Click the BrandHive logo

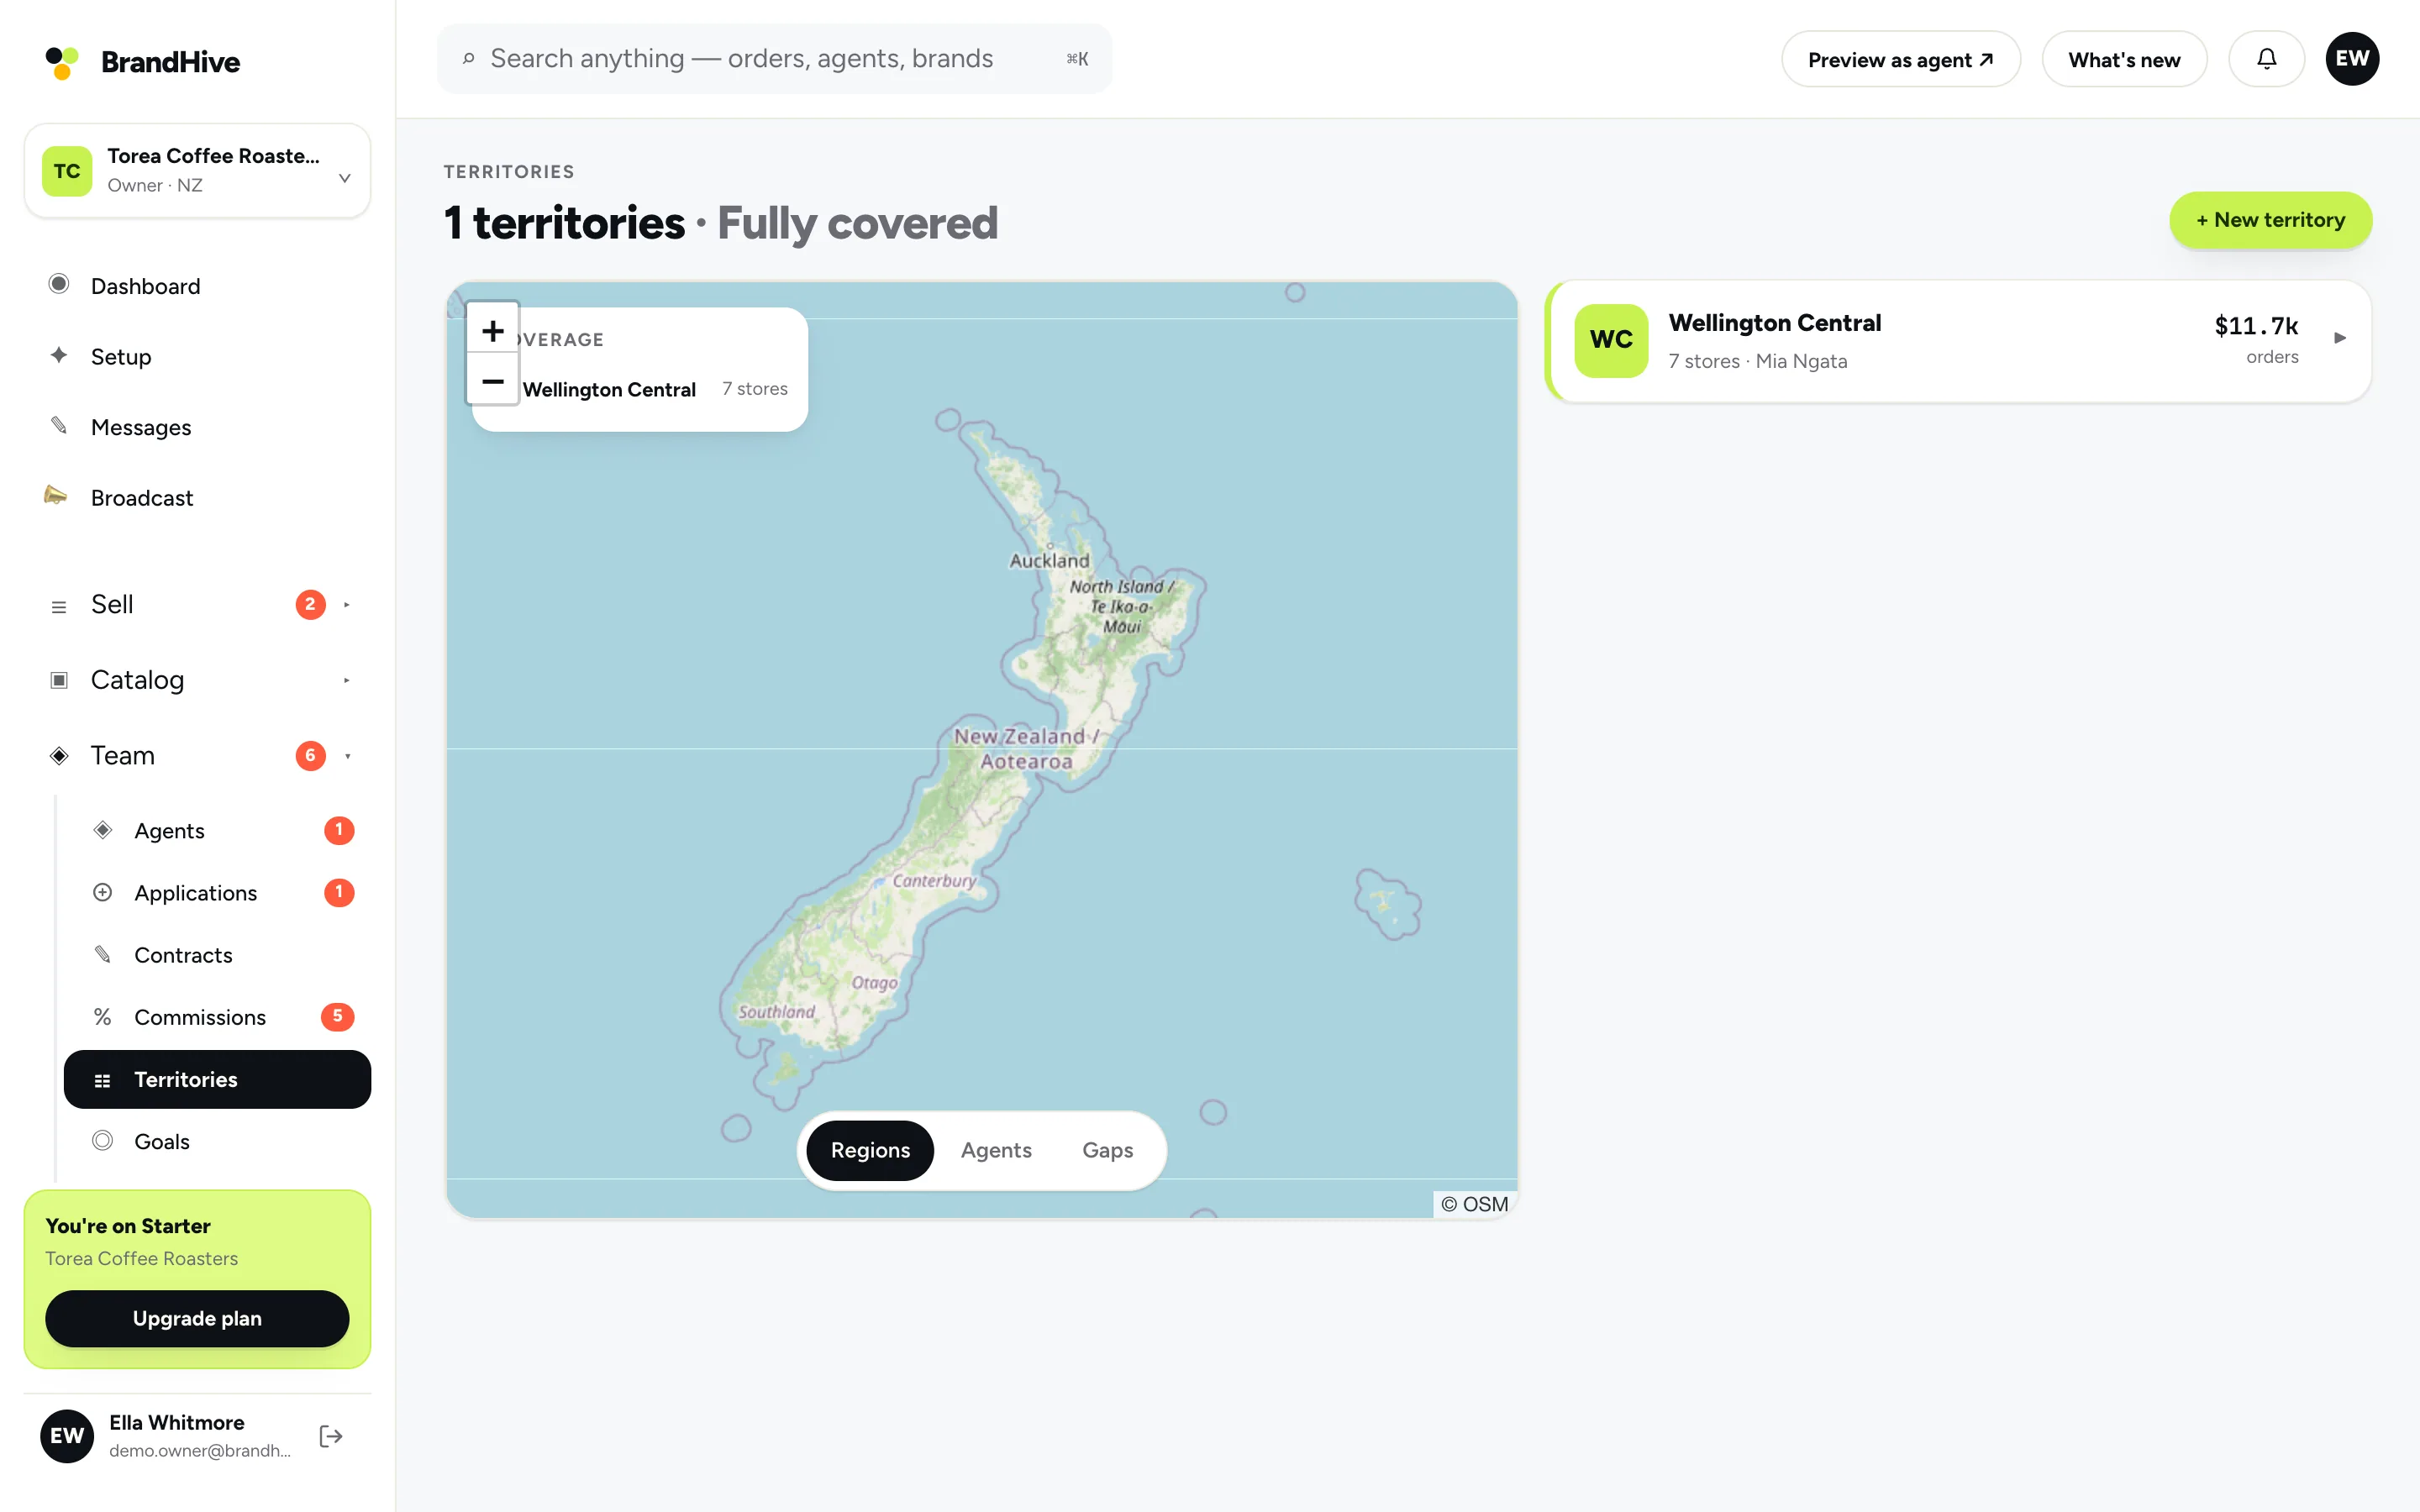(x=143, y=62)
